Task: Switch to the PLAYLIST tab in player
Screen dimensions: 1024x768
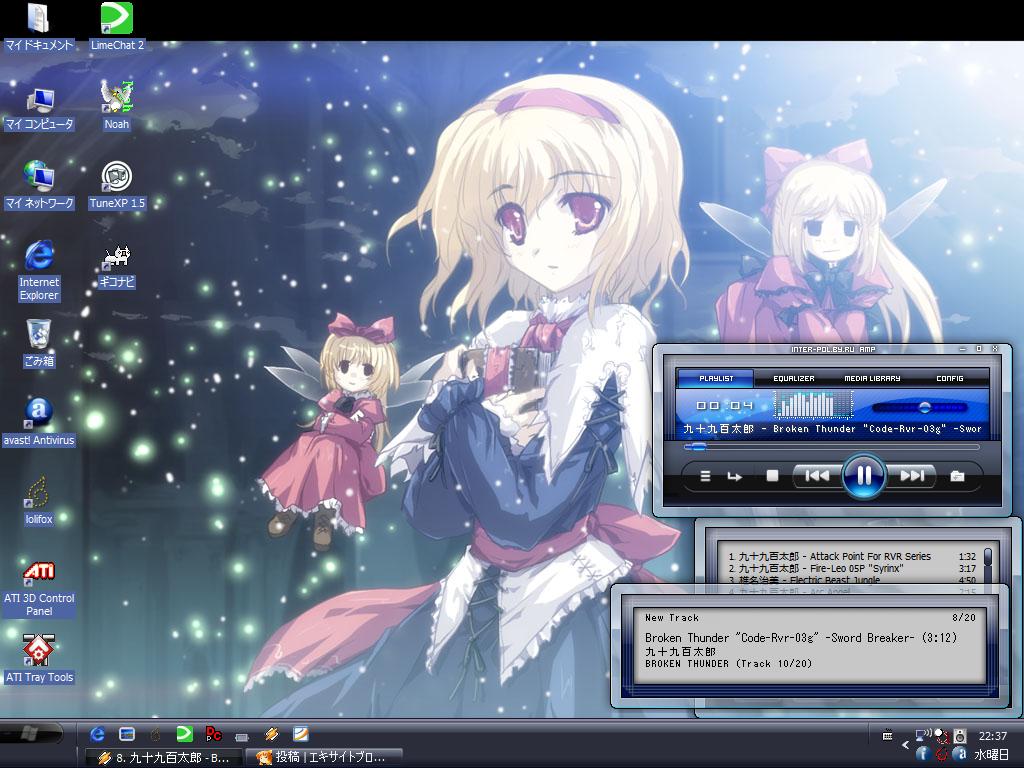Action: click(x=716, y=378)
